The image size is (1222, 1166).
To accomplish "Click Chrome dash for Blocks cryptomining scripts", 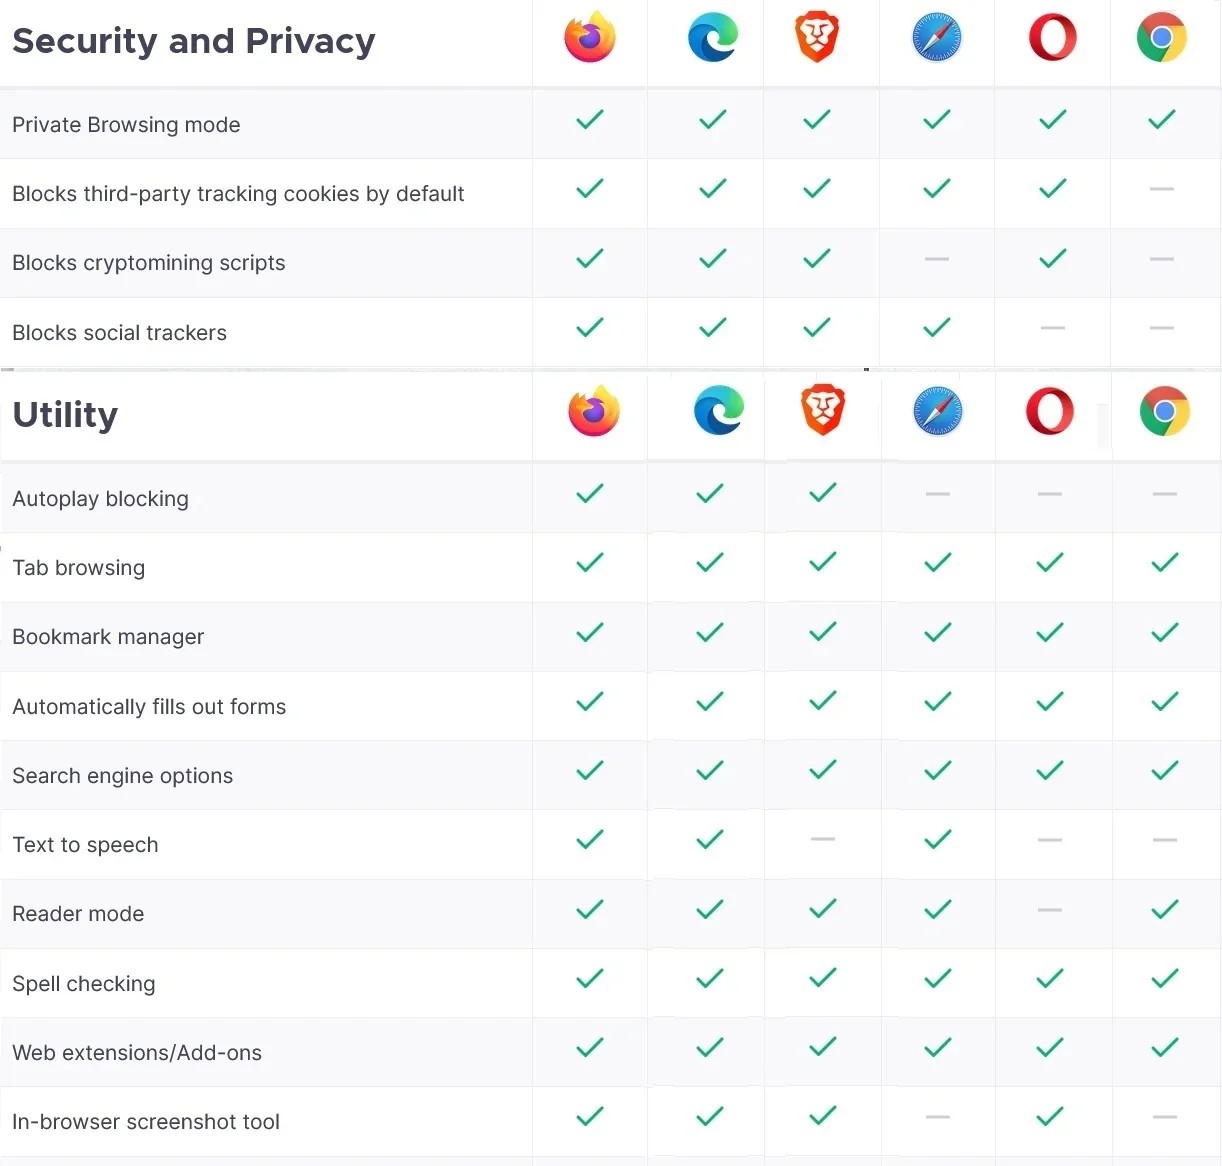I will point(1162,259).
